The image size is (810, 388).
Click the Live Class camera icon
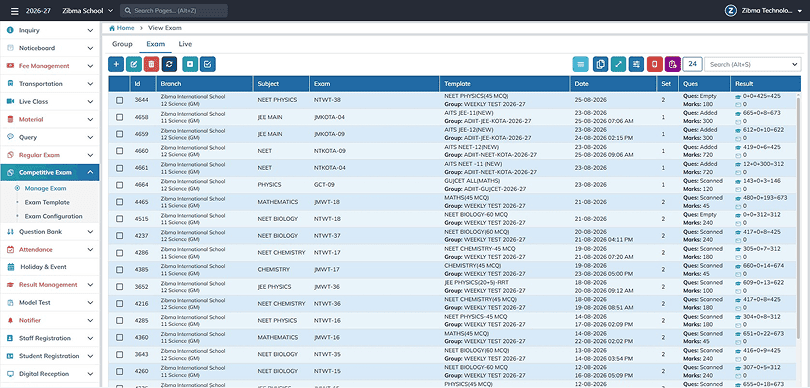tap(10, 102)
